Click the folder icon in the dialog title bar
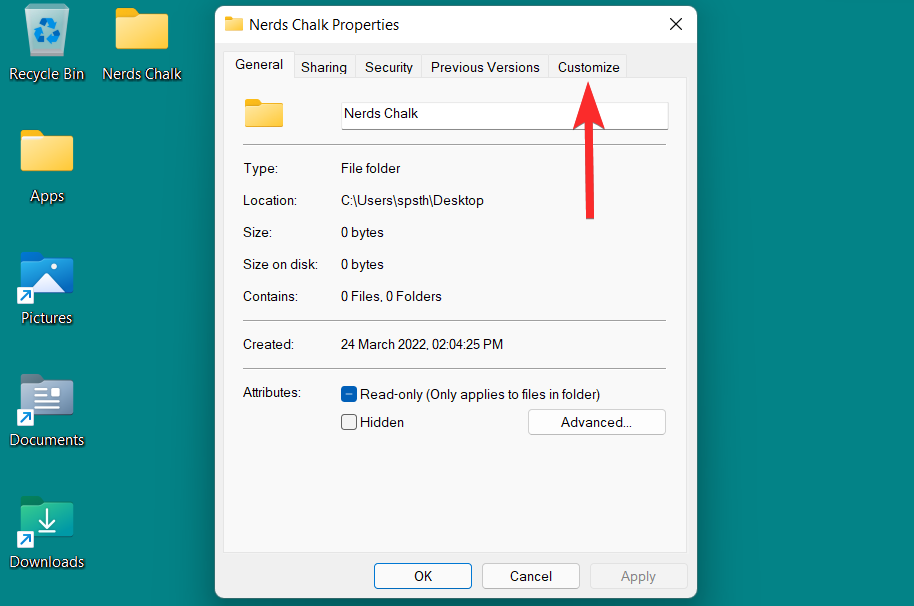914x606 pixels. click(234, 24)
